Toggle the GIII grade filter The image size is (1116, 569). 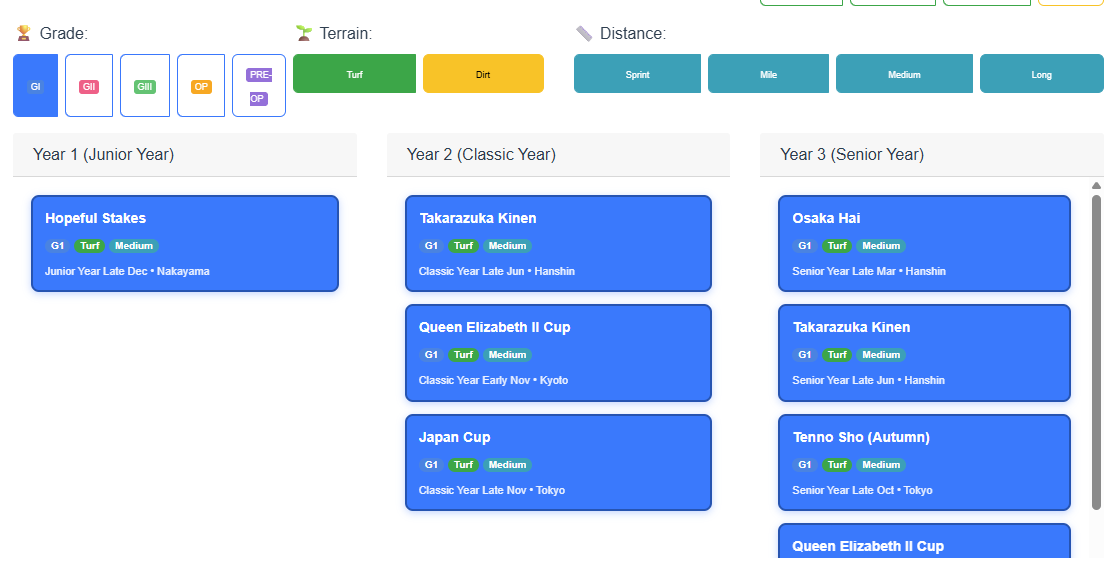point(145,85)
